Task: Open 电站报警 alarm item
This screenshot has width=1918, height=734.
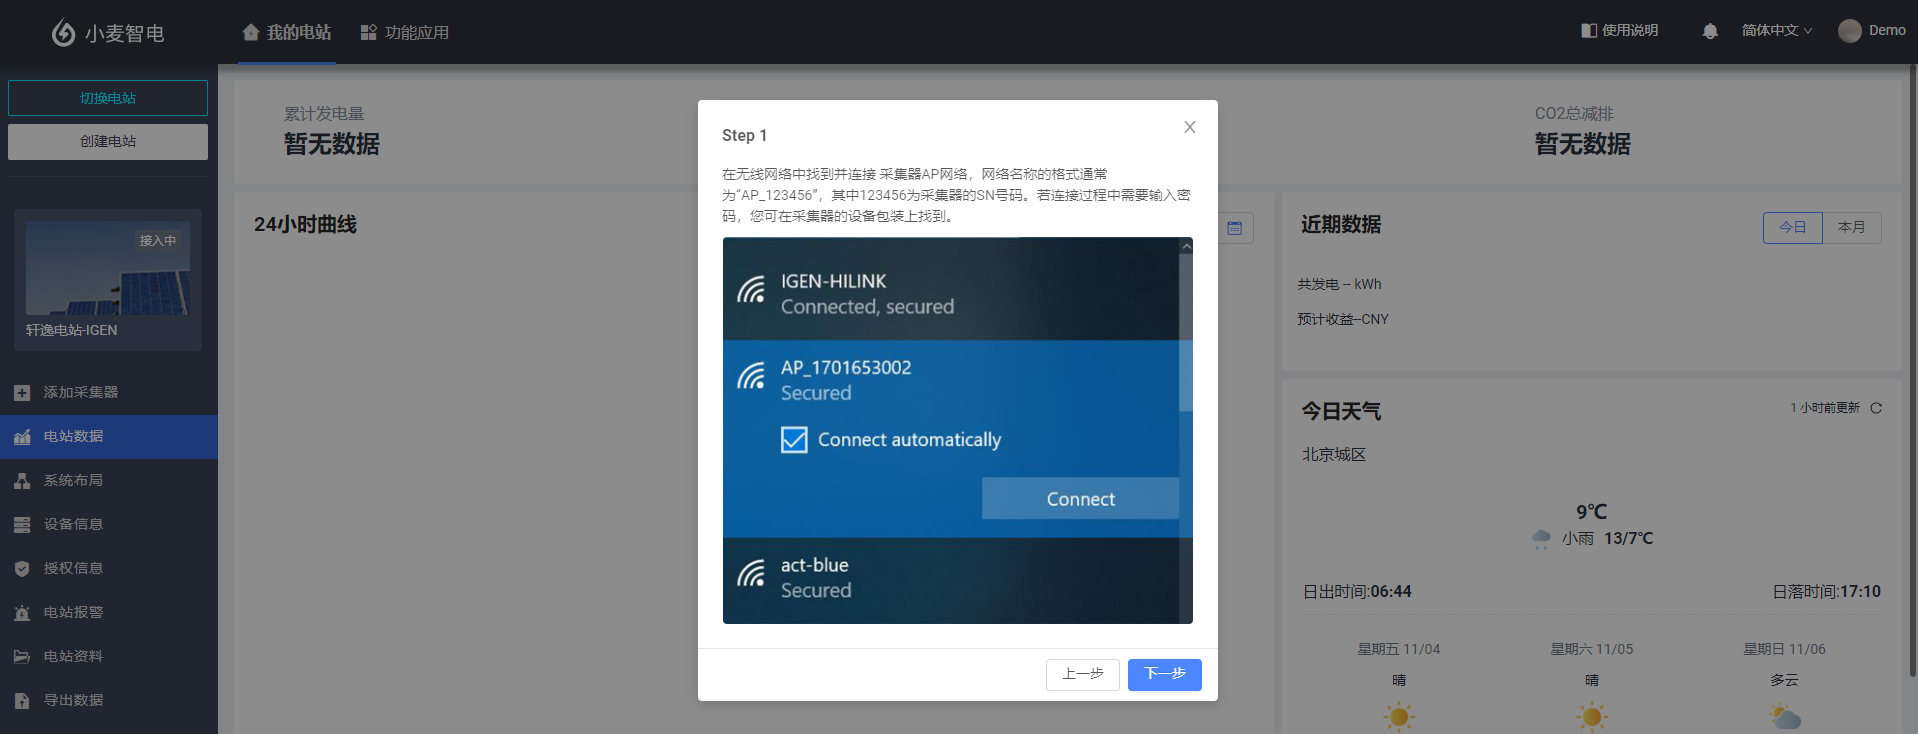Action: (x=73, y=612)
